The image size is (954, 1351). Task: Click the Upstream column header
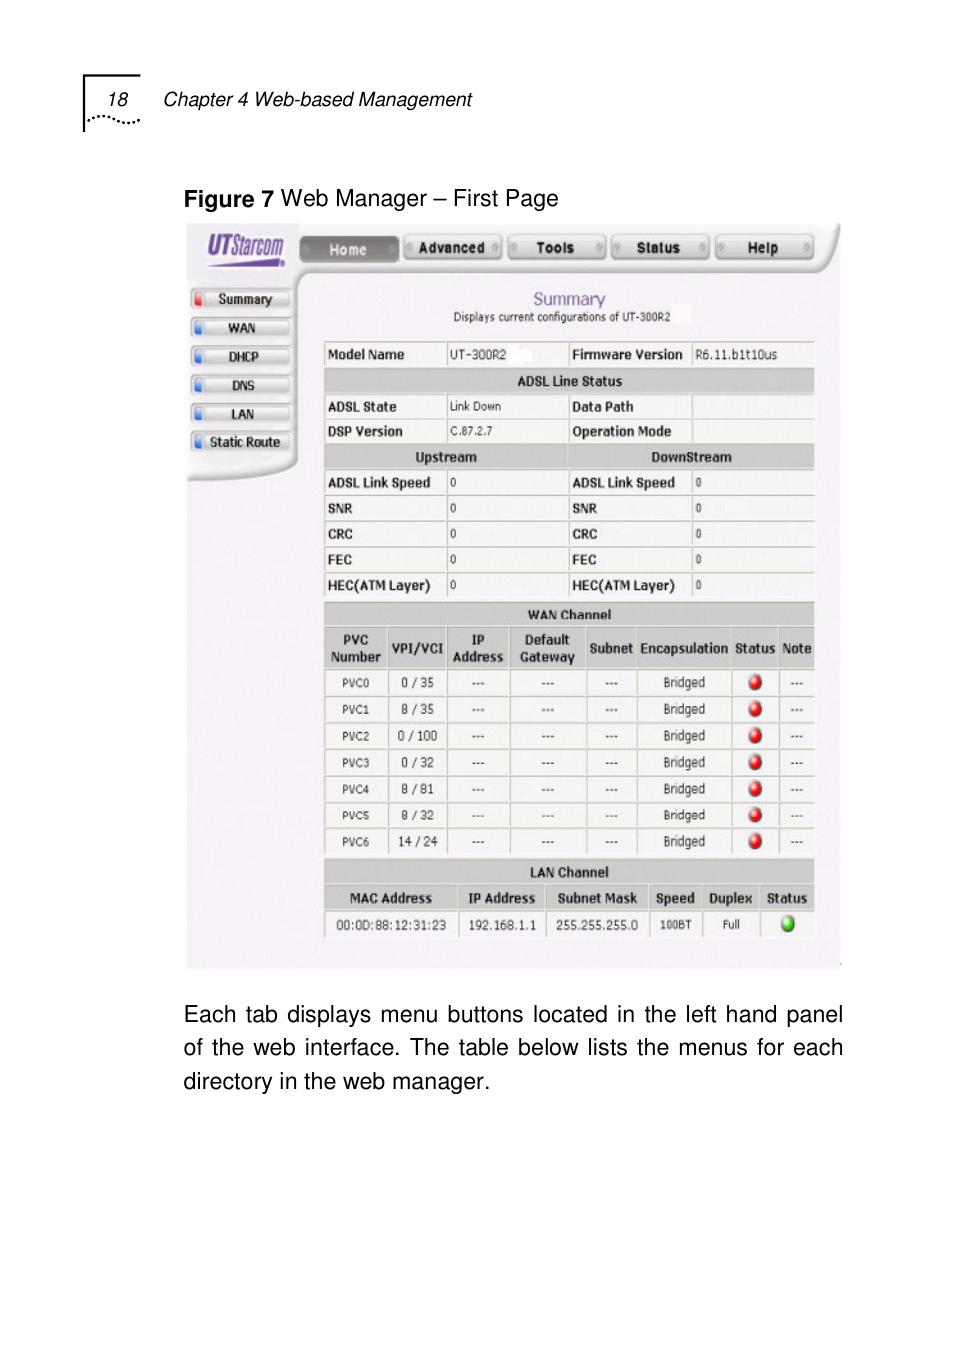tap(446, 457)
